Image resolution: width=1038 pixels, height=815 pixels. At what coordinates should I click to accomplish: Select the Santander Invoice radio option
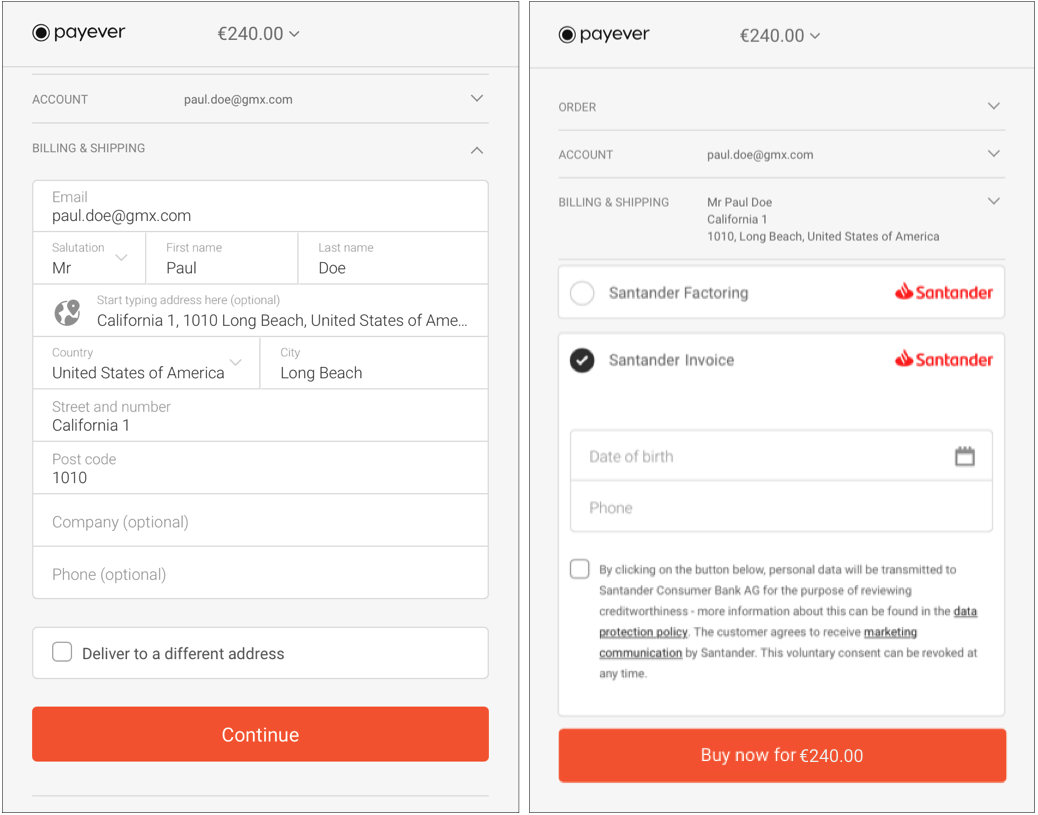point(582,360)
